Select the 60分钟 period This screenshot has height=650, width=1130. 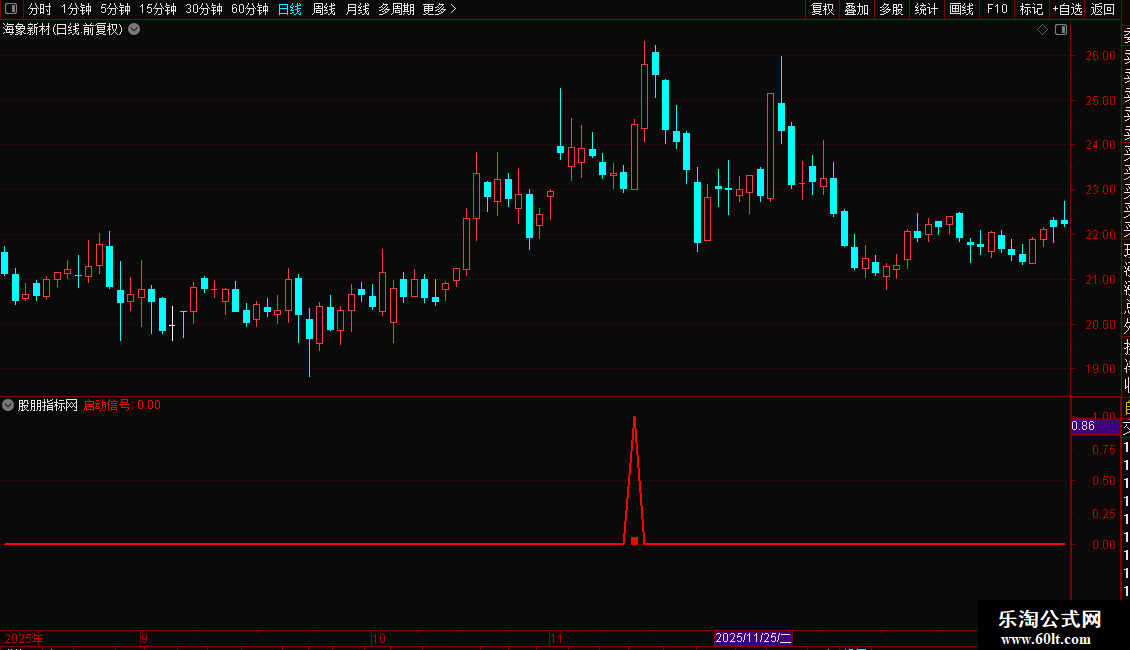click(x=250, y=9)
